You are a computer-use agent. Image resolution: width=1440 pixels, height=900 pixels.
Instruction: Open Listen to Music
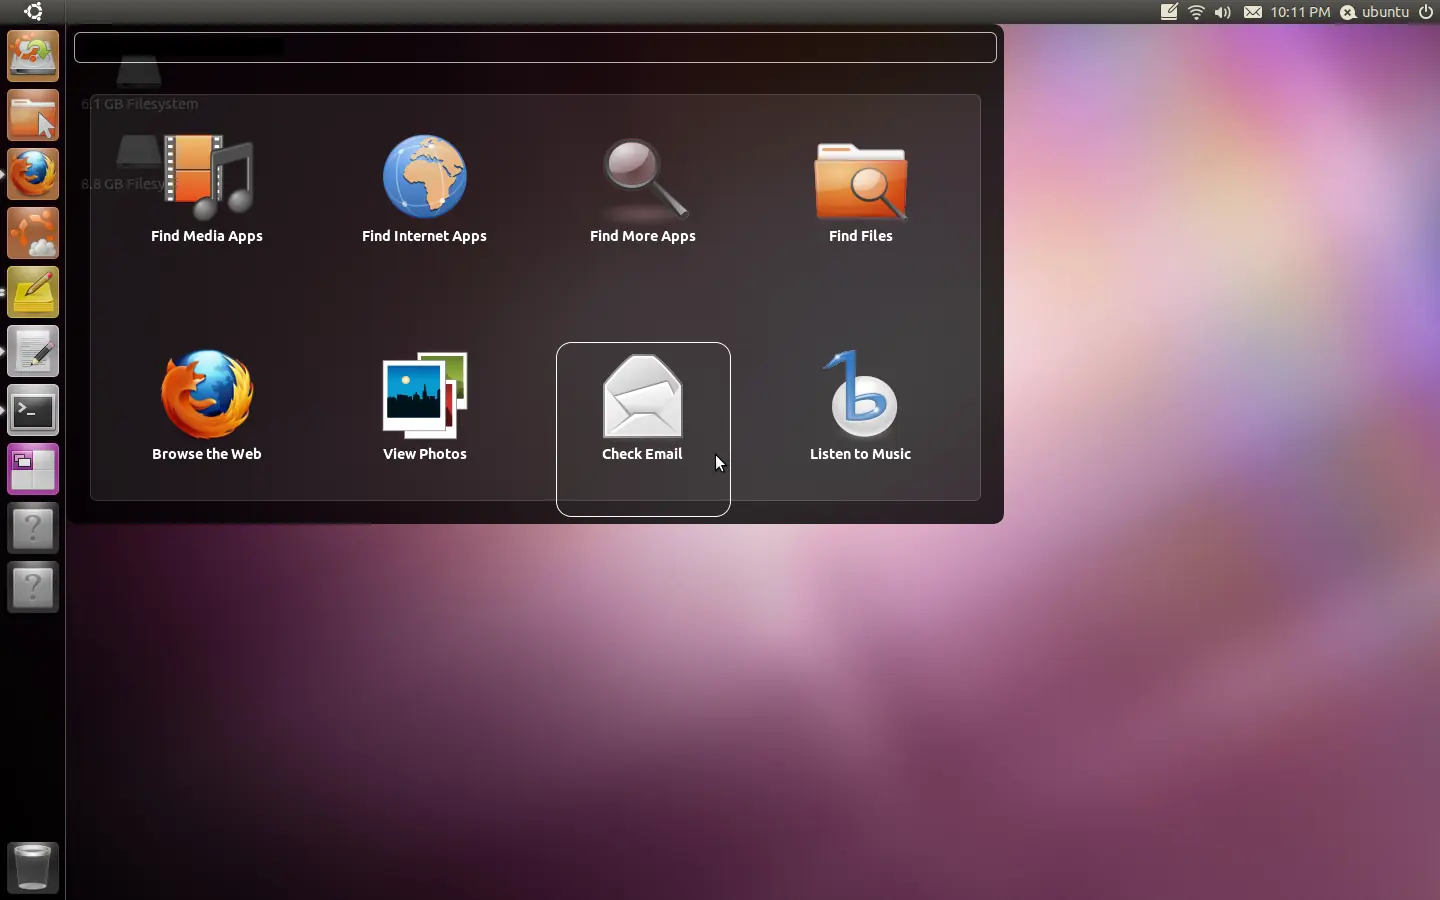pyautogui.click(x=861, y=405)
